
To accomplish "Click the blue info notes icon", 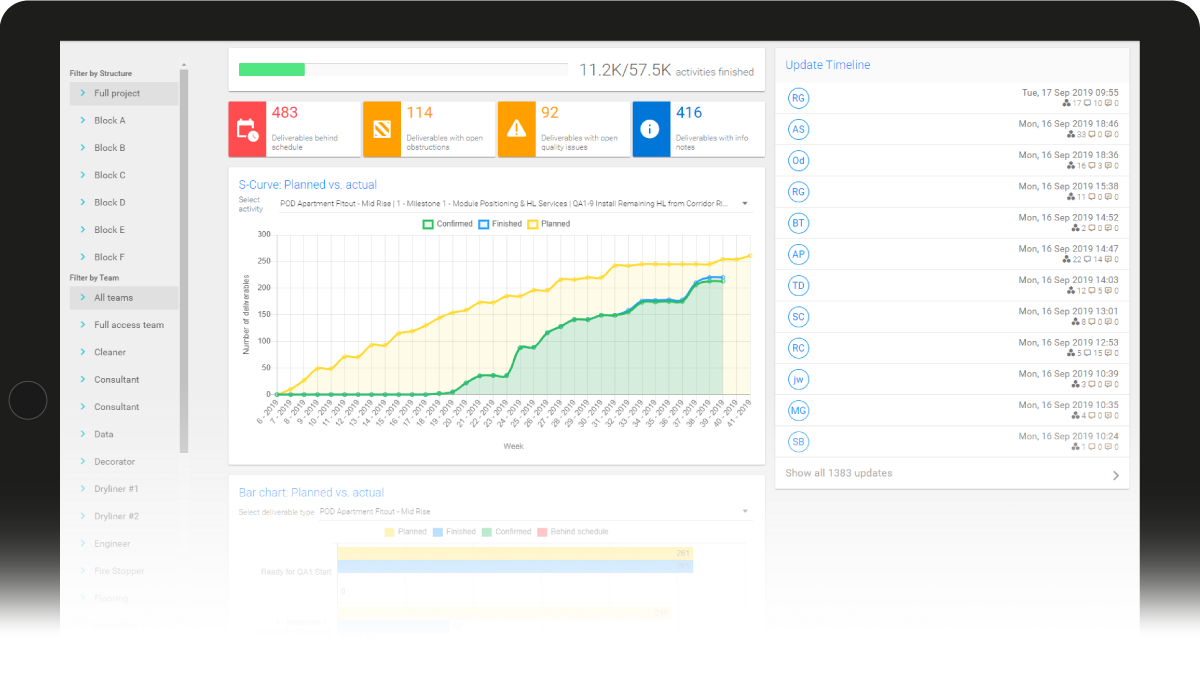I will pyautogui.click(x=651, y=129).
